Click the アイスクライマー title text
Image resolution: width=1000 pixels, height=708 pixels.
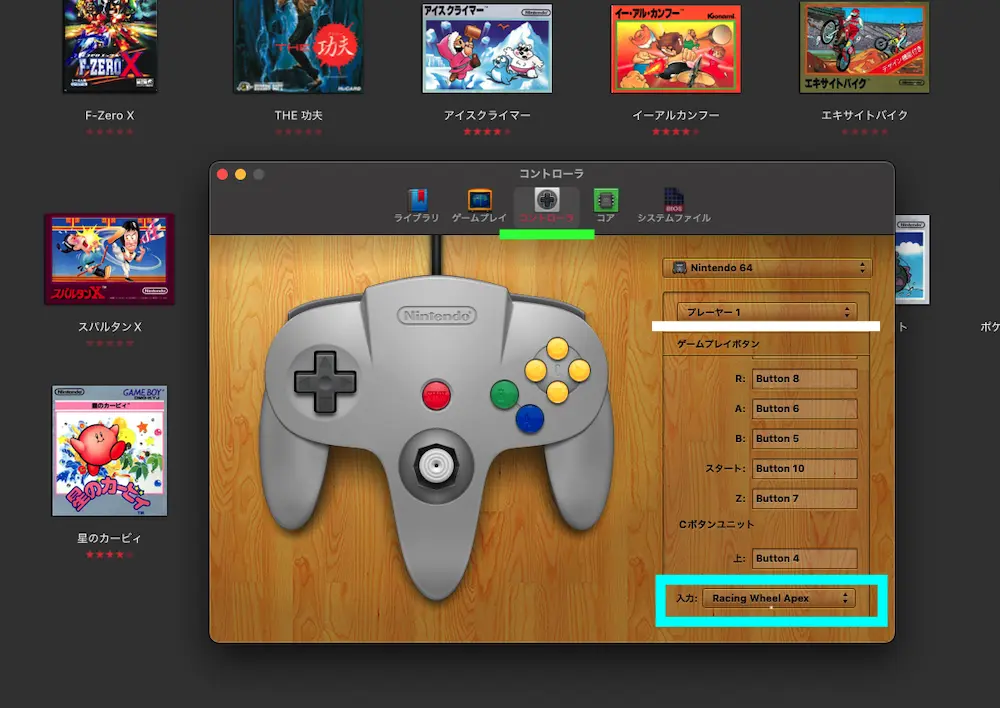(487, 115)
